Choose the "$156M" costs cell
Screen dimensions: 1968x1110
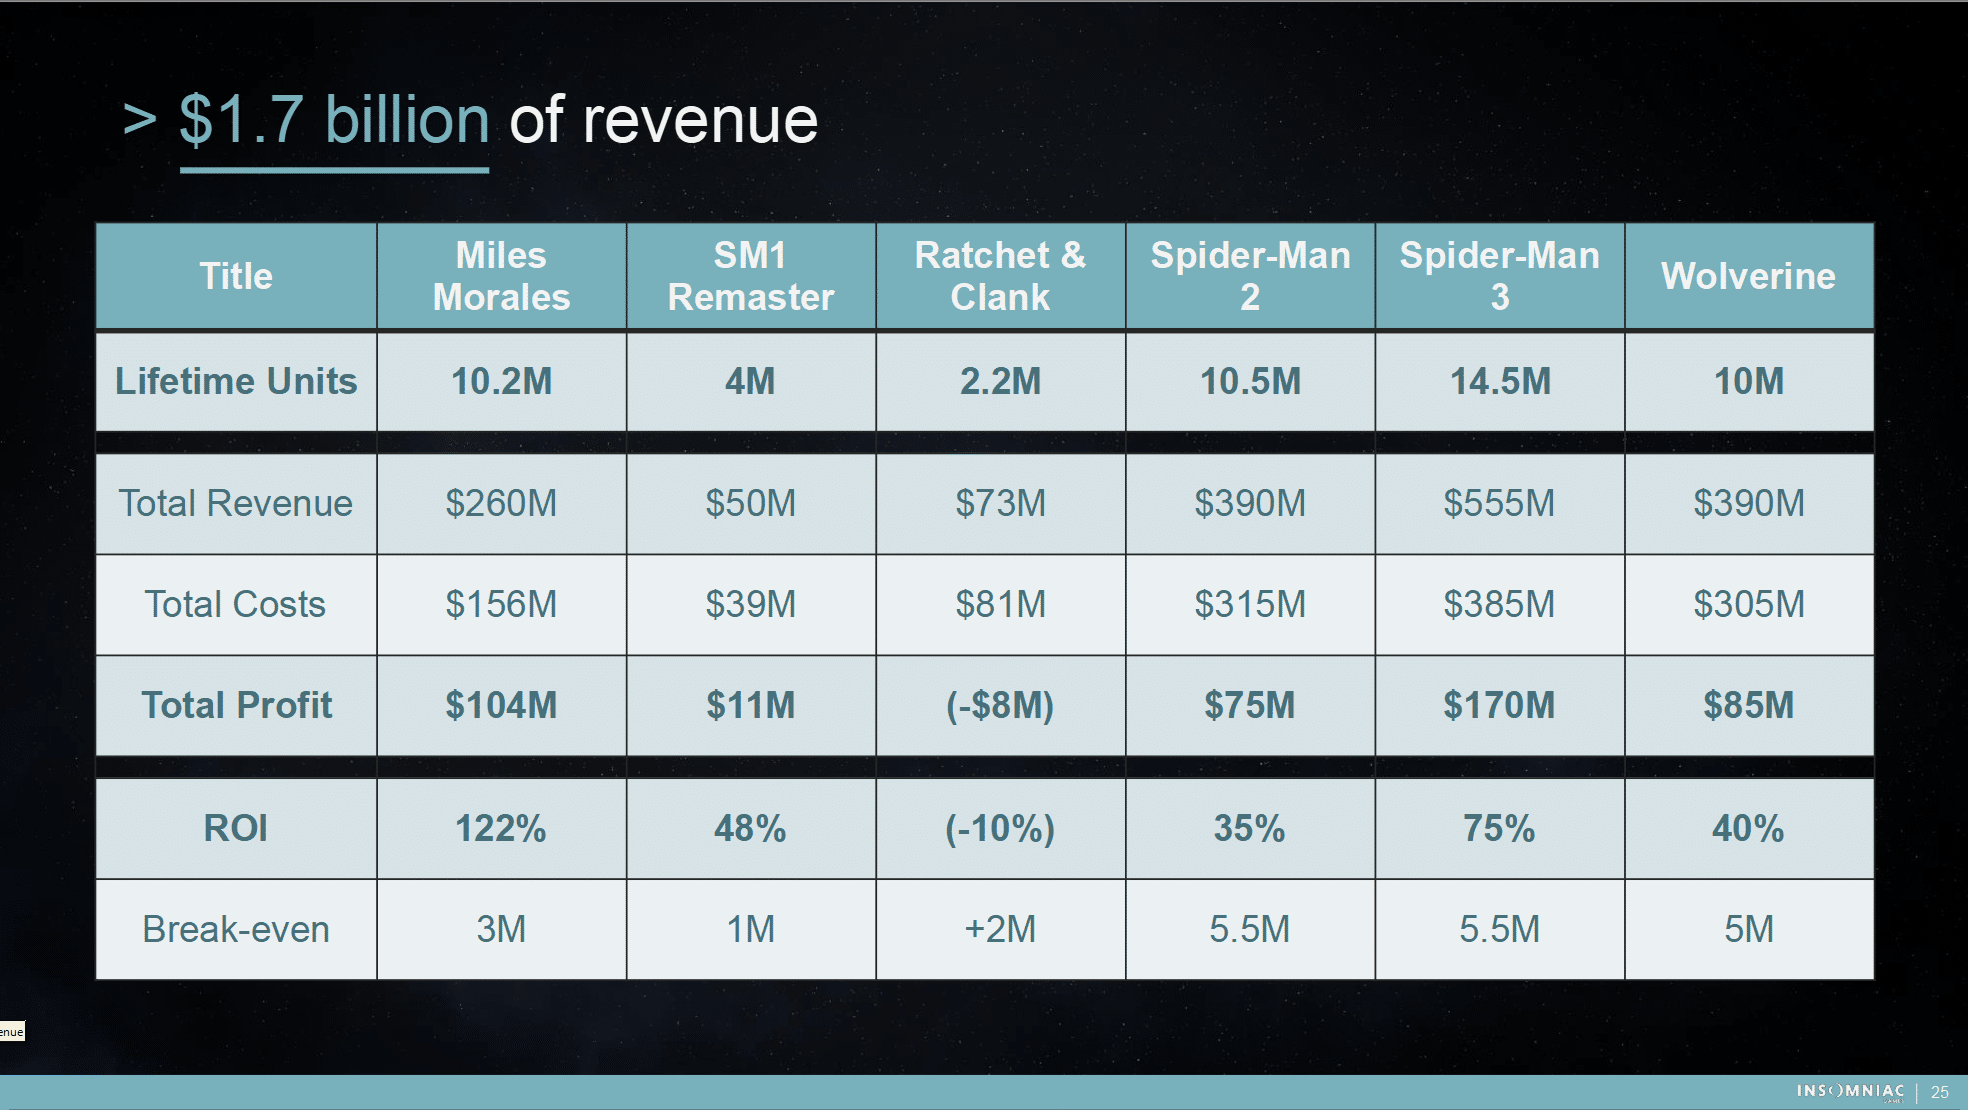coord(501,604)
